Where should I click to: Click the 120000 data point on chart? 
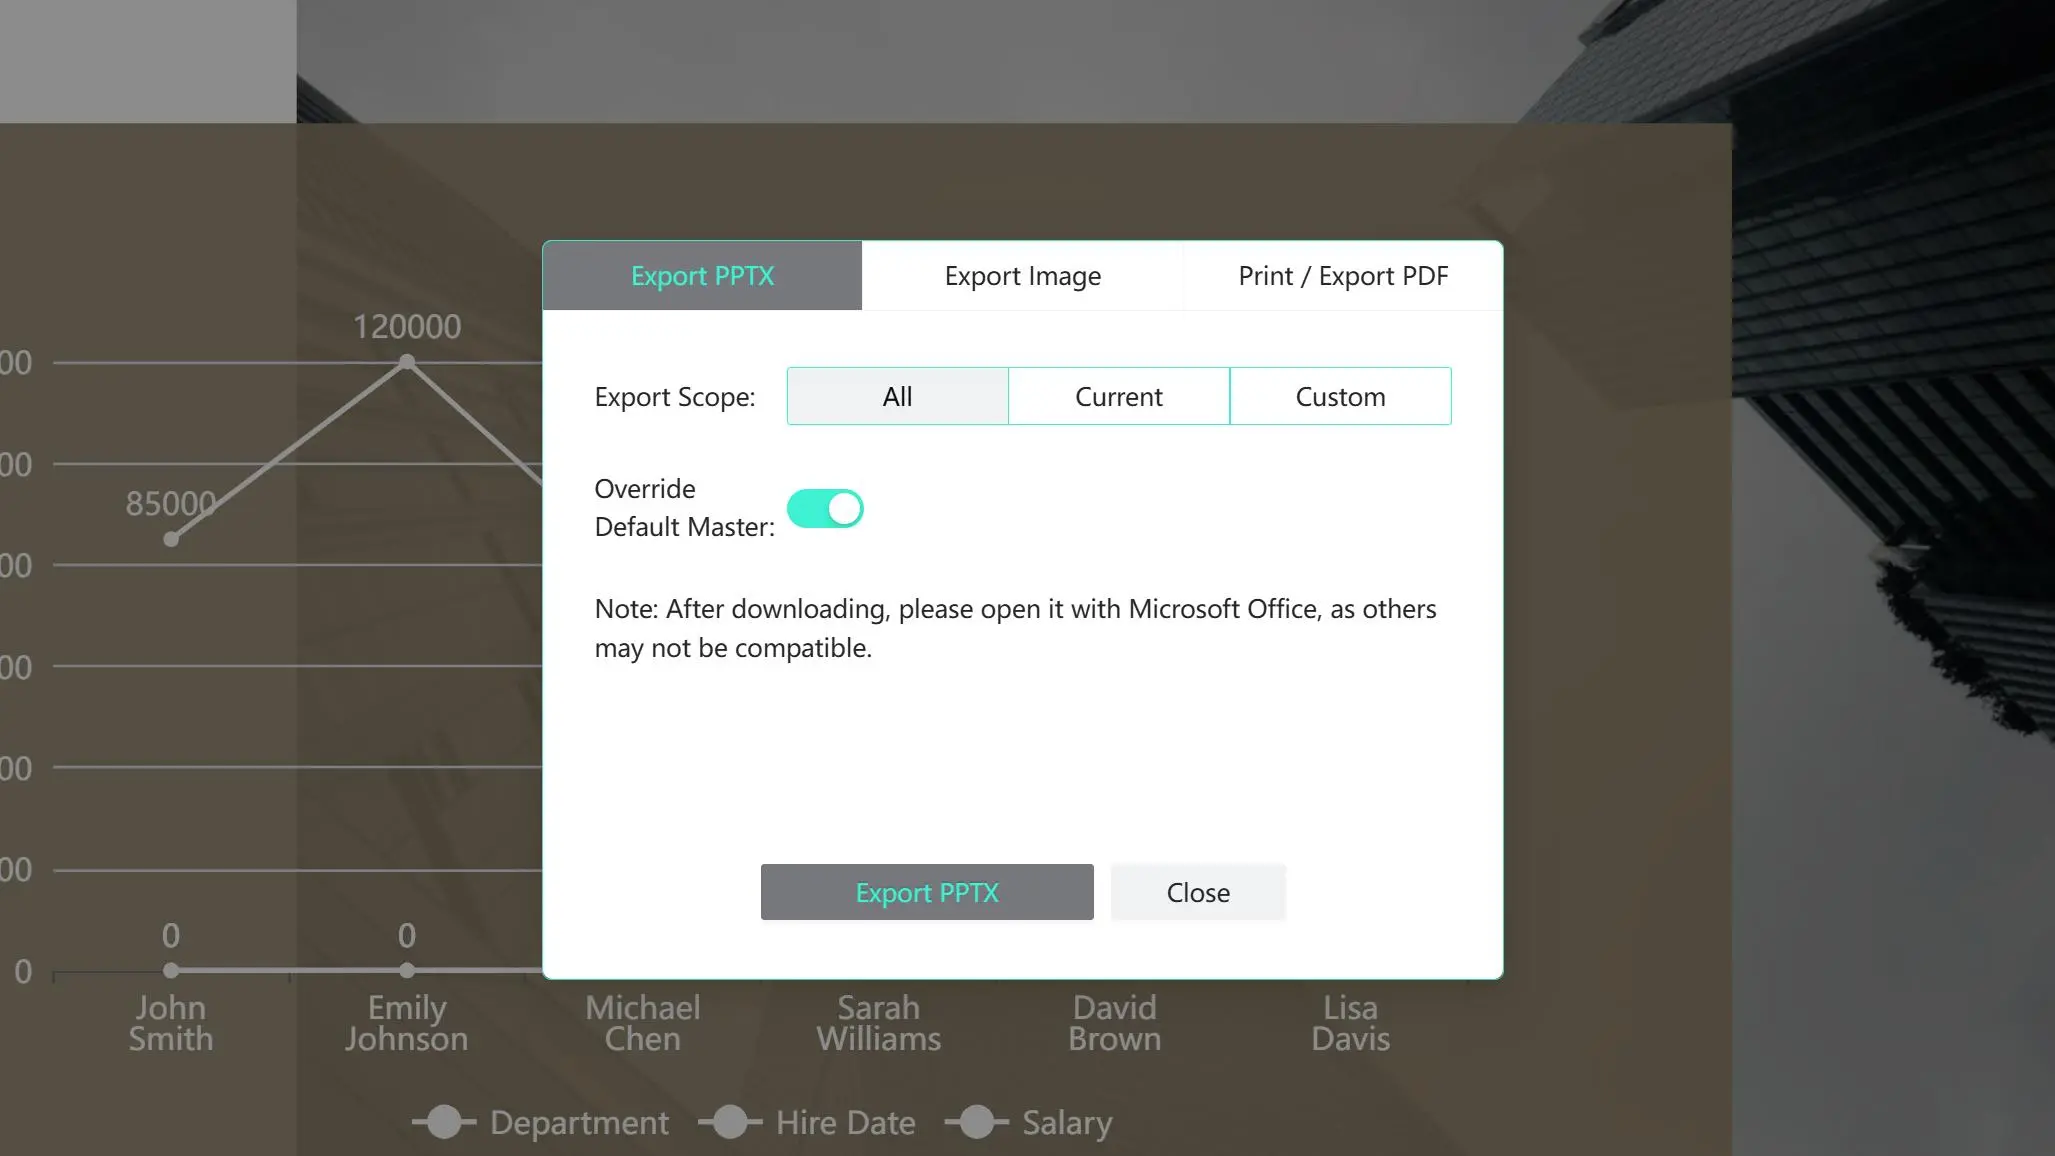(407, 362)
